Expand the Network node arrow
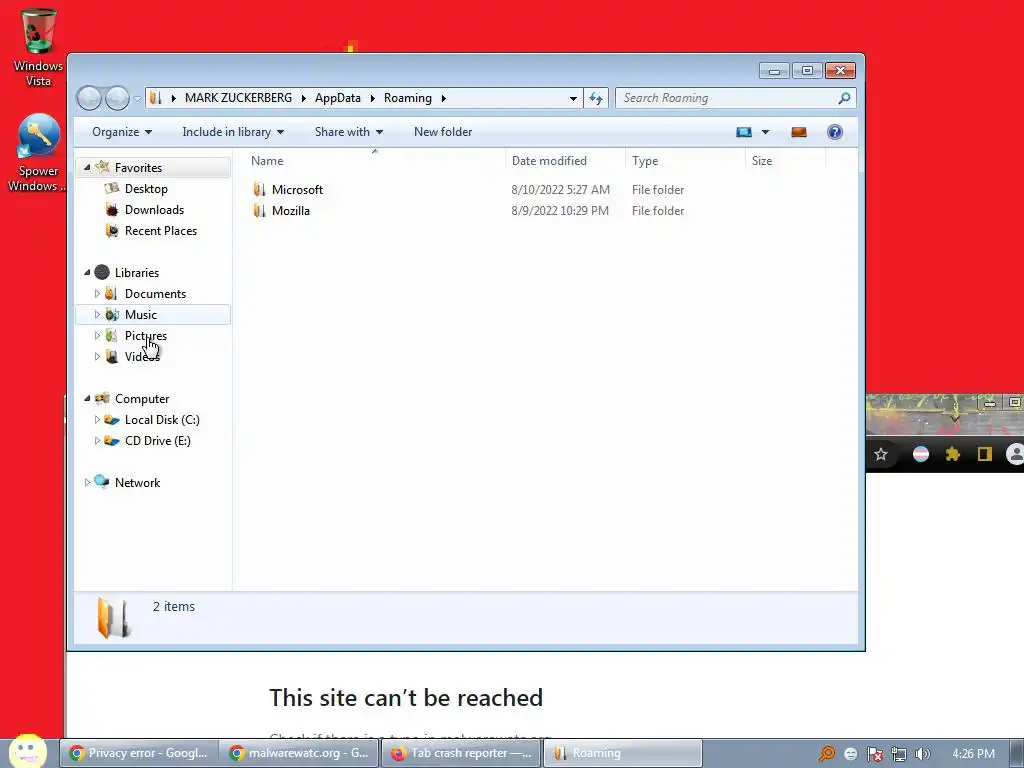1024x768 pixels. [87, 483]
